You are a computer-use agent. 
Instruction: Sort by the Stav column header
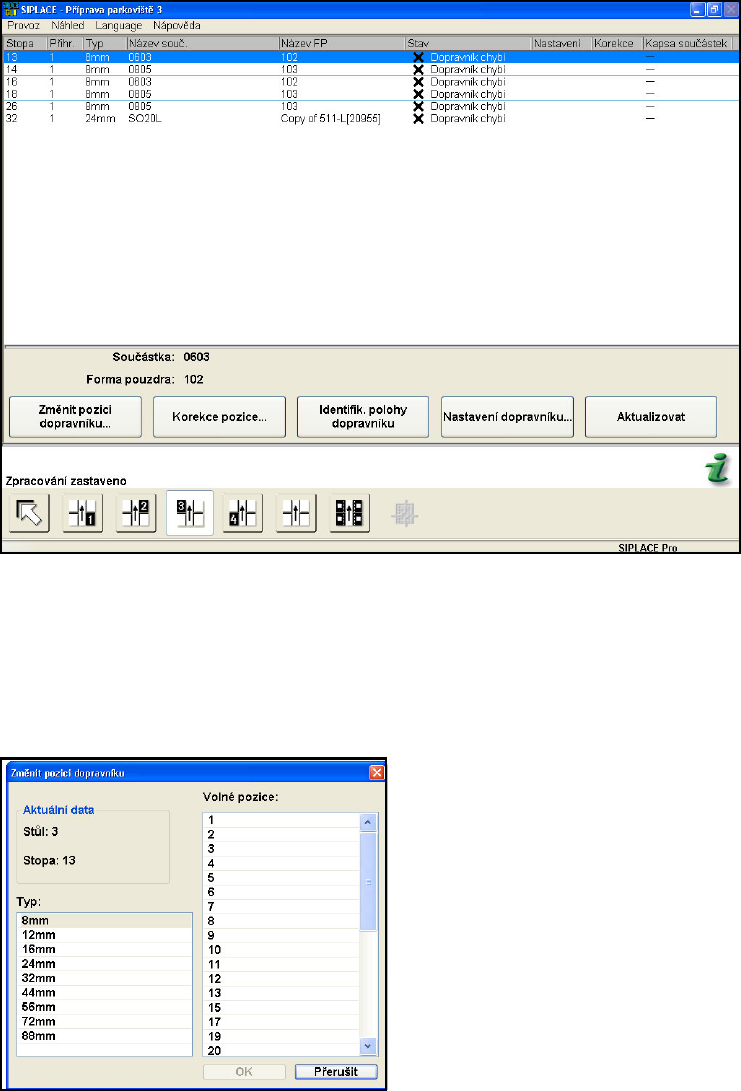469,43
